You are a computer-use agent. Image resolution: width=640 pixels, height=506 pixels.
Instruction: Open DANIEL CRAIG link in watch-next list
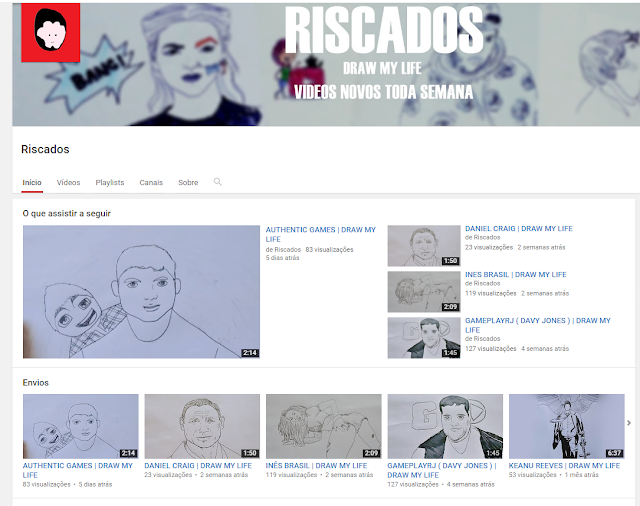coord(519,229)
